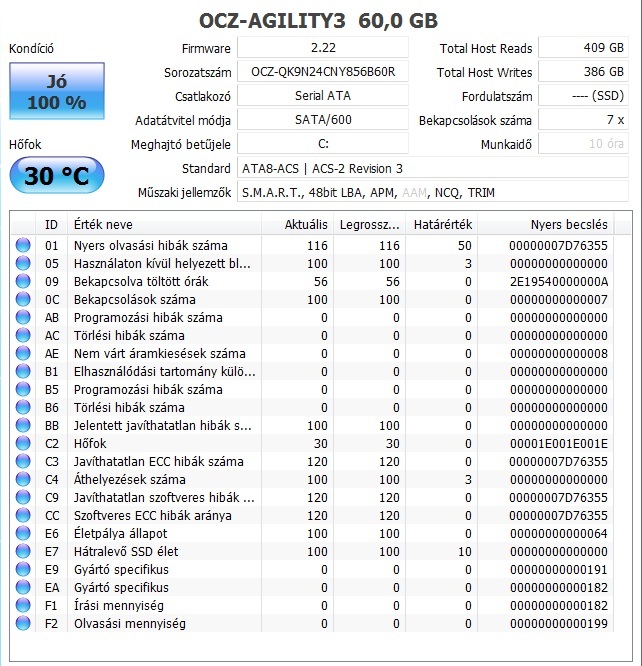
Task: Select the row 'Nyers olvasási hibák száma'
Action: click(x=312, y=245)
